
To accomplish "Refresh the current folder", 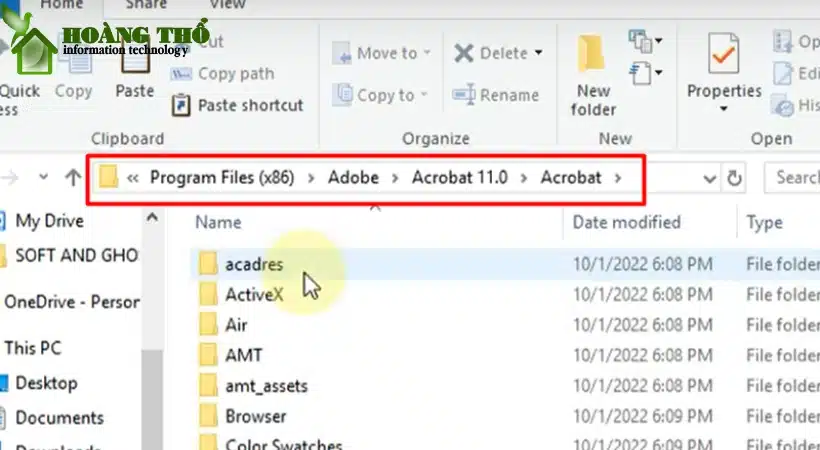I will pos(734,178).
